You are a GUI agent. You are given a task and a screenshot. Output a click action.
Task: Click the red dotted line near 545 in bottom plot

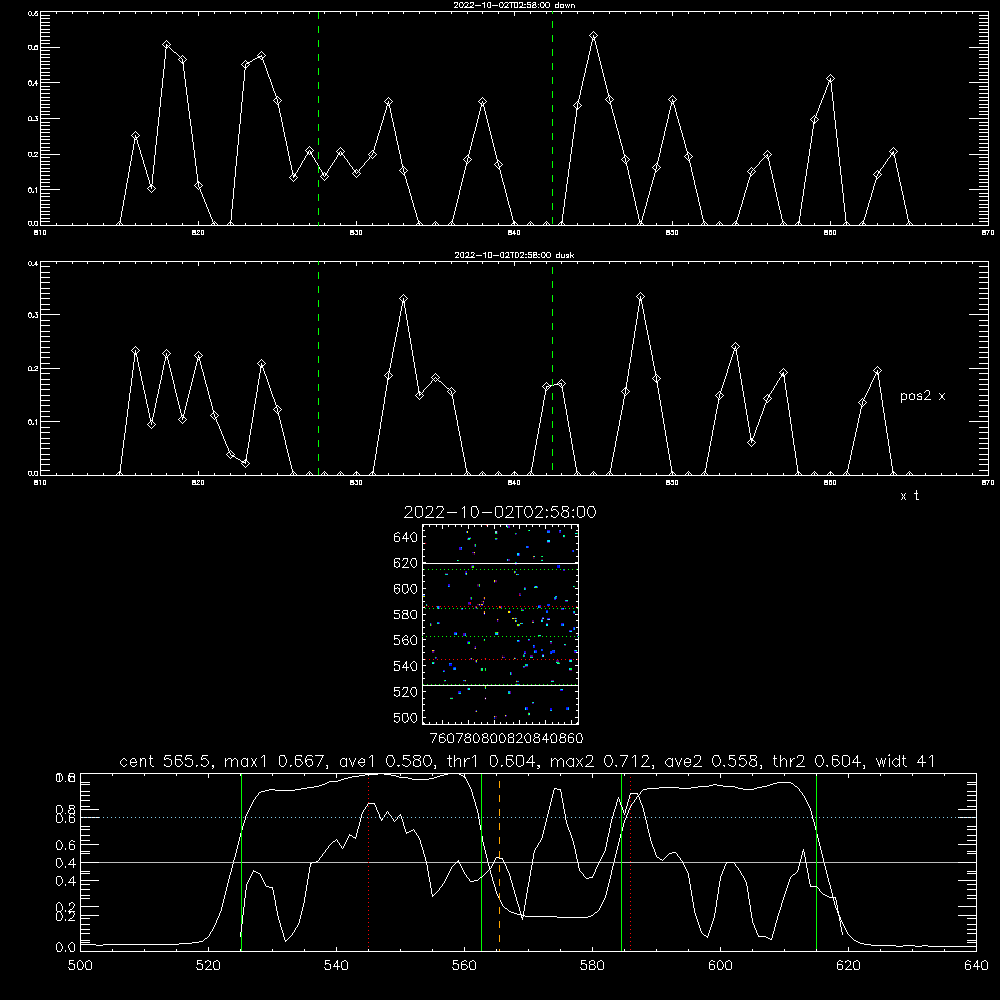tap(369, 862)
